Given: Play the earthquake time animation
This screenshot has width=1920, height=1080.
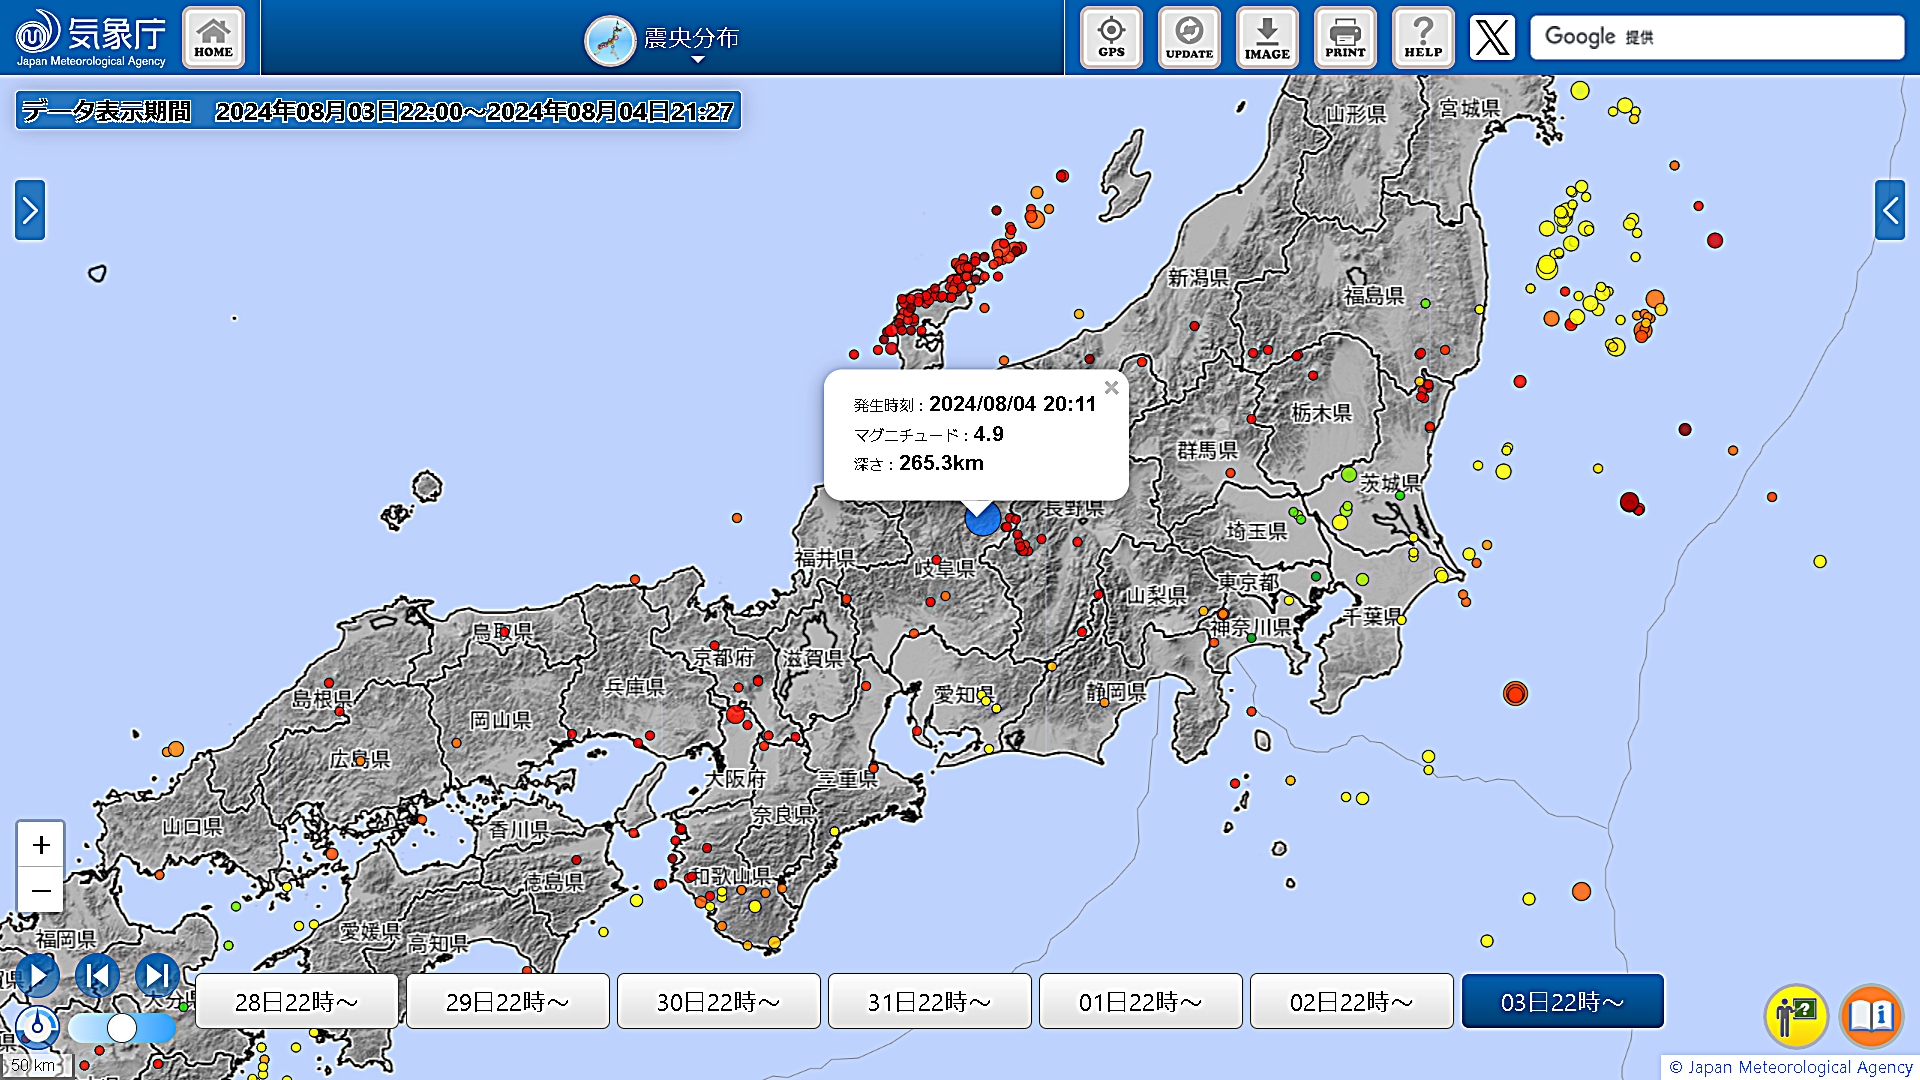Looking at the screenshot, I should click(x=38, y=975).
